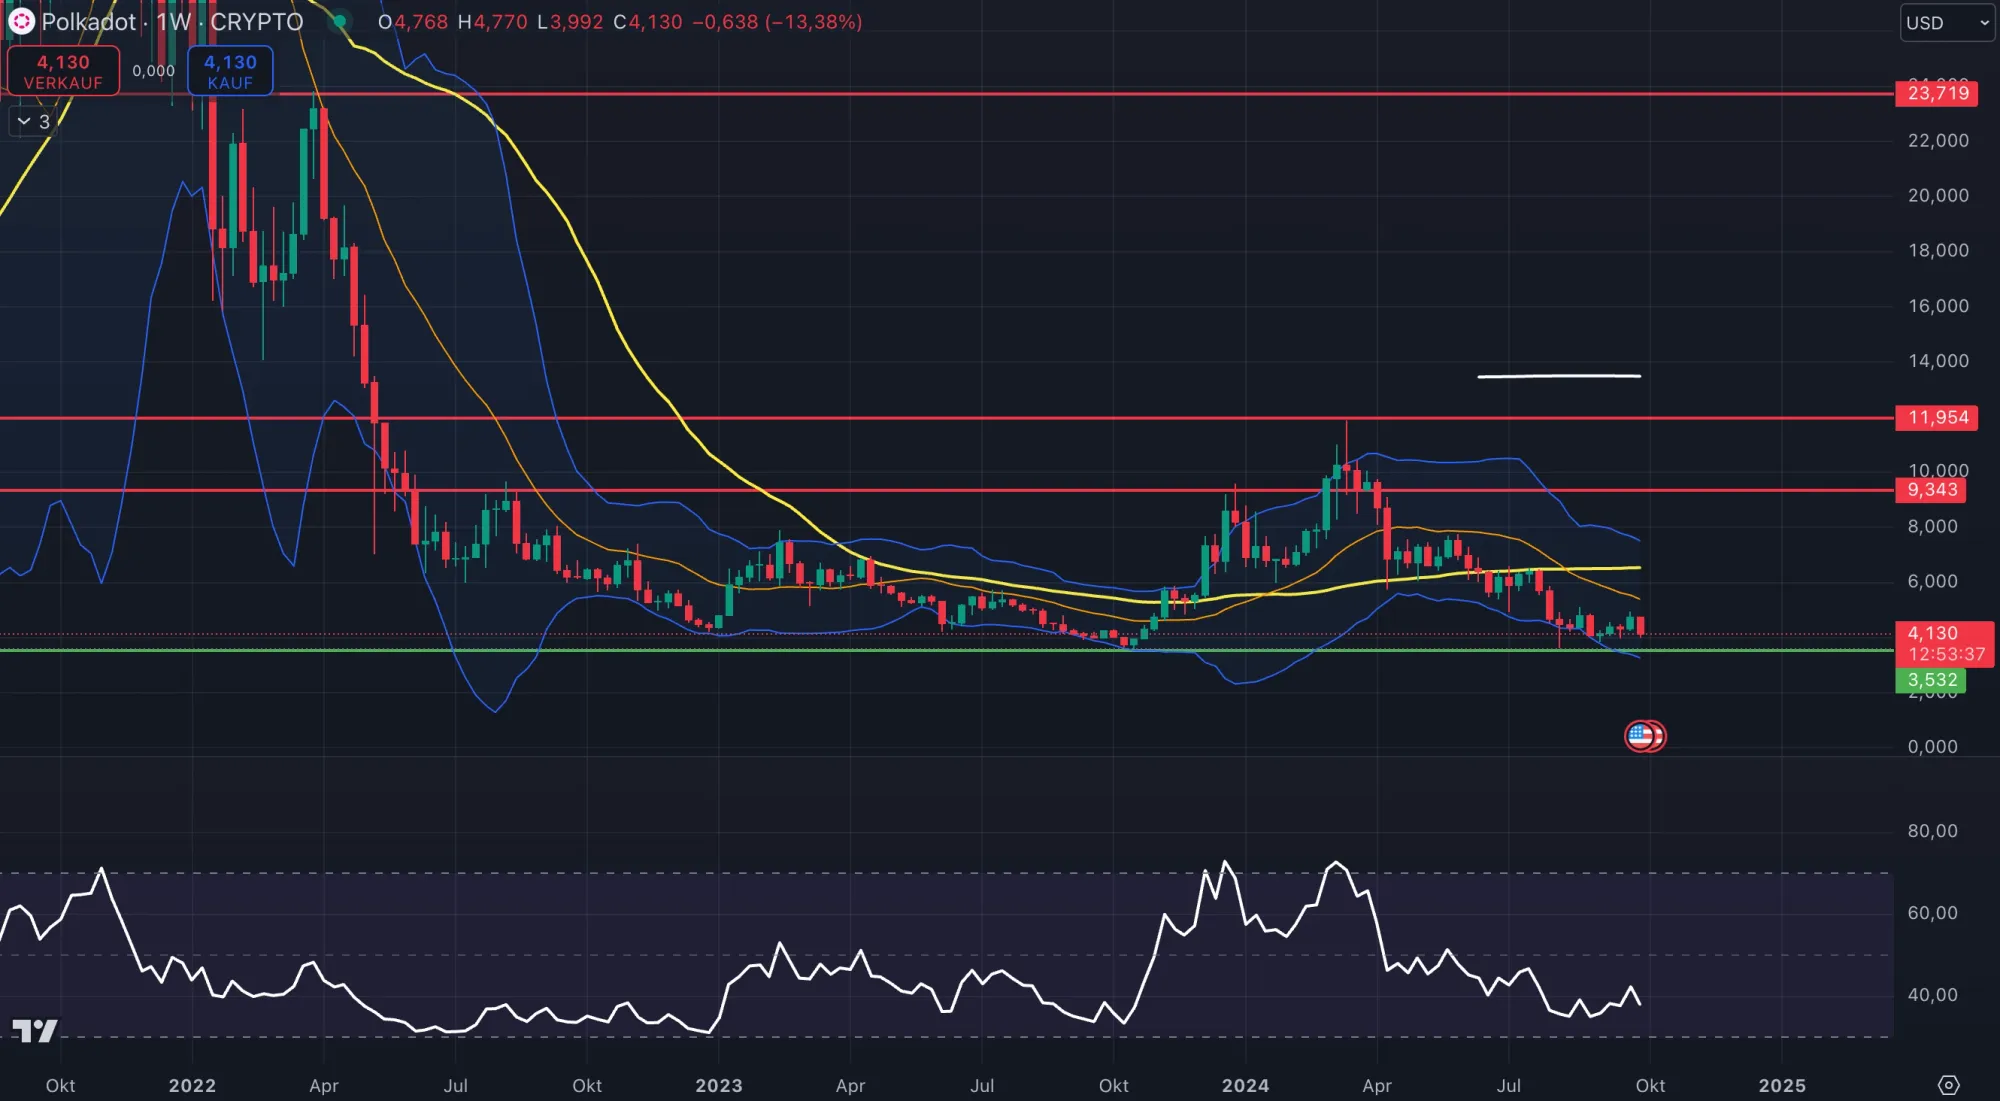Open the USD currency dropdown
The height and width of the screenshot is (1101, 2000).
click(1946, 22)
